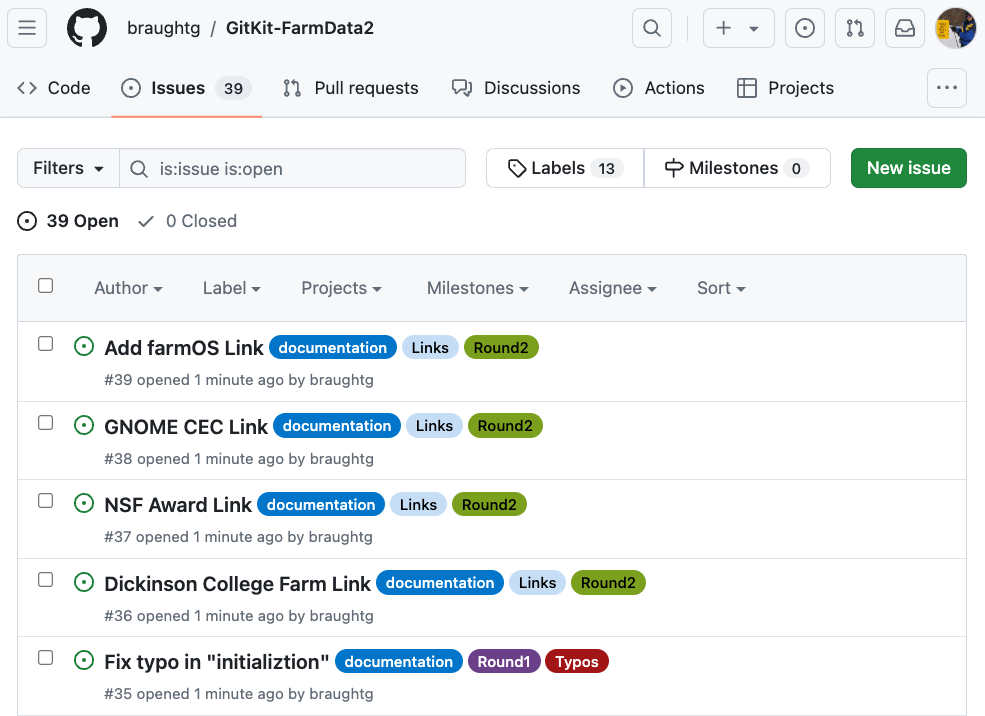Open the Fix typo in "initializtion" issue

pos(217,662)
